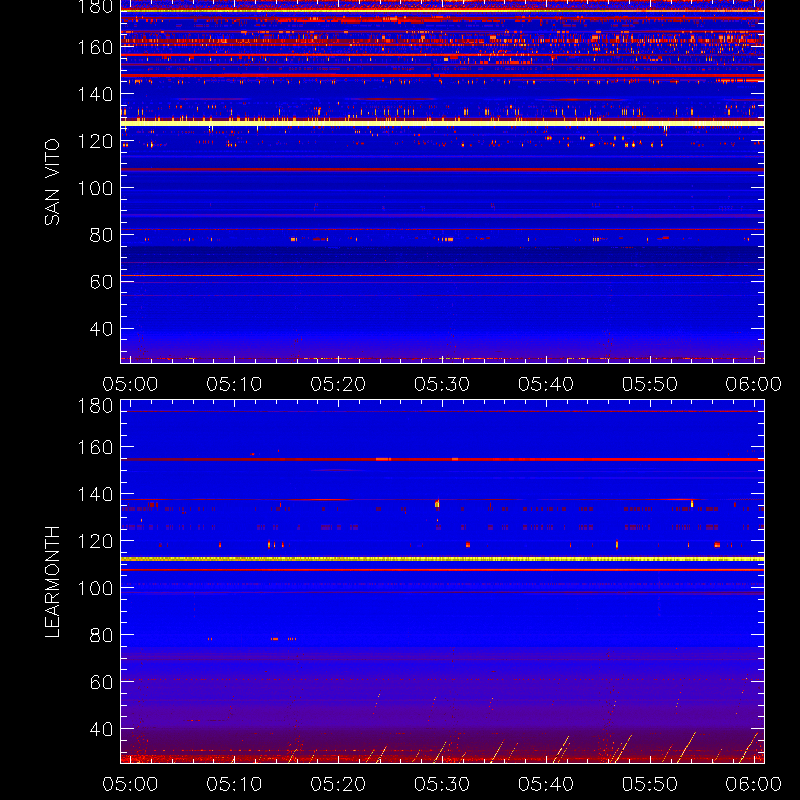The height and width of the screenshot is (800, 800).
Task: Click the yellow band near 112 MHz in Learmonth
Action: [x=442, y=559]
